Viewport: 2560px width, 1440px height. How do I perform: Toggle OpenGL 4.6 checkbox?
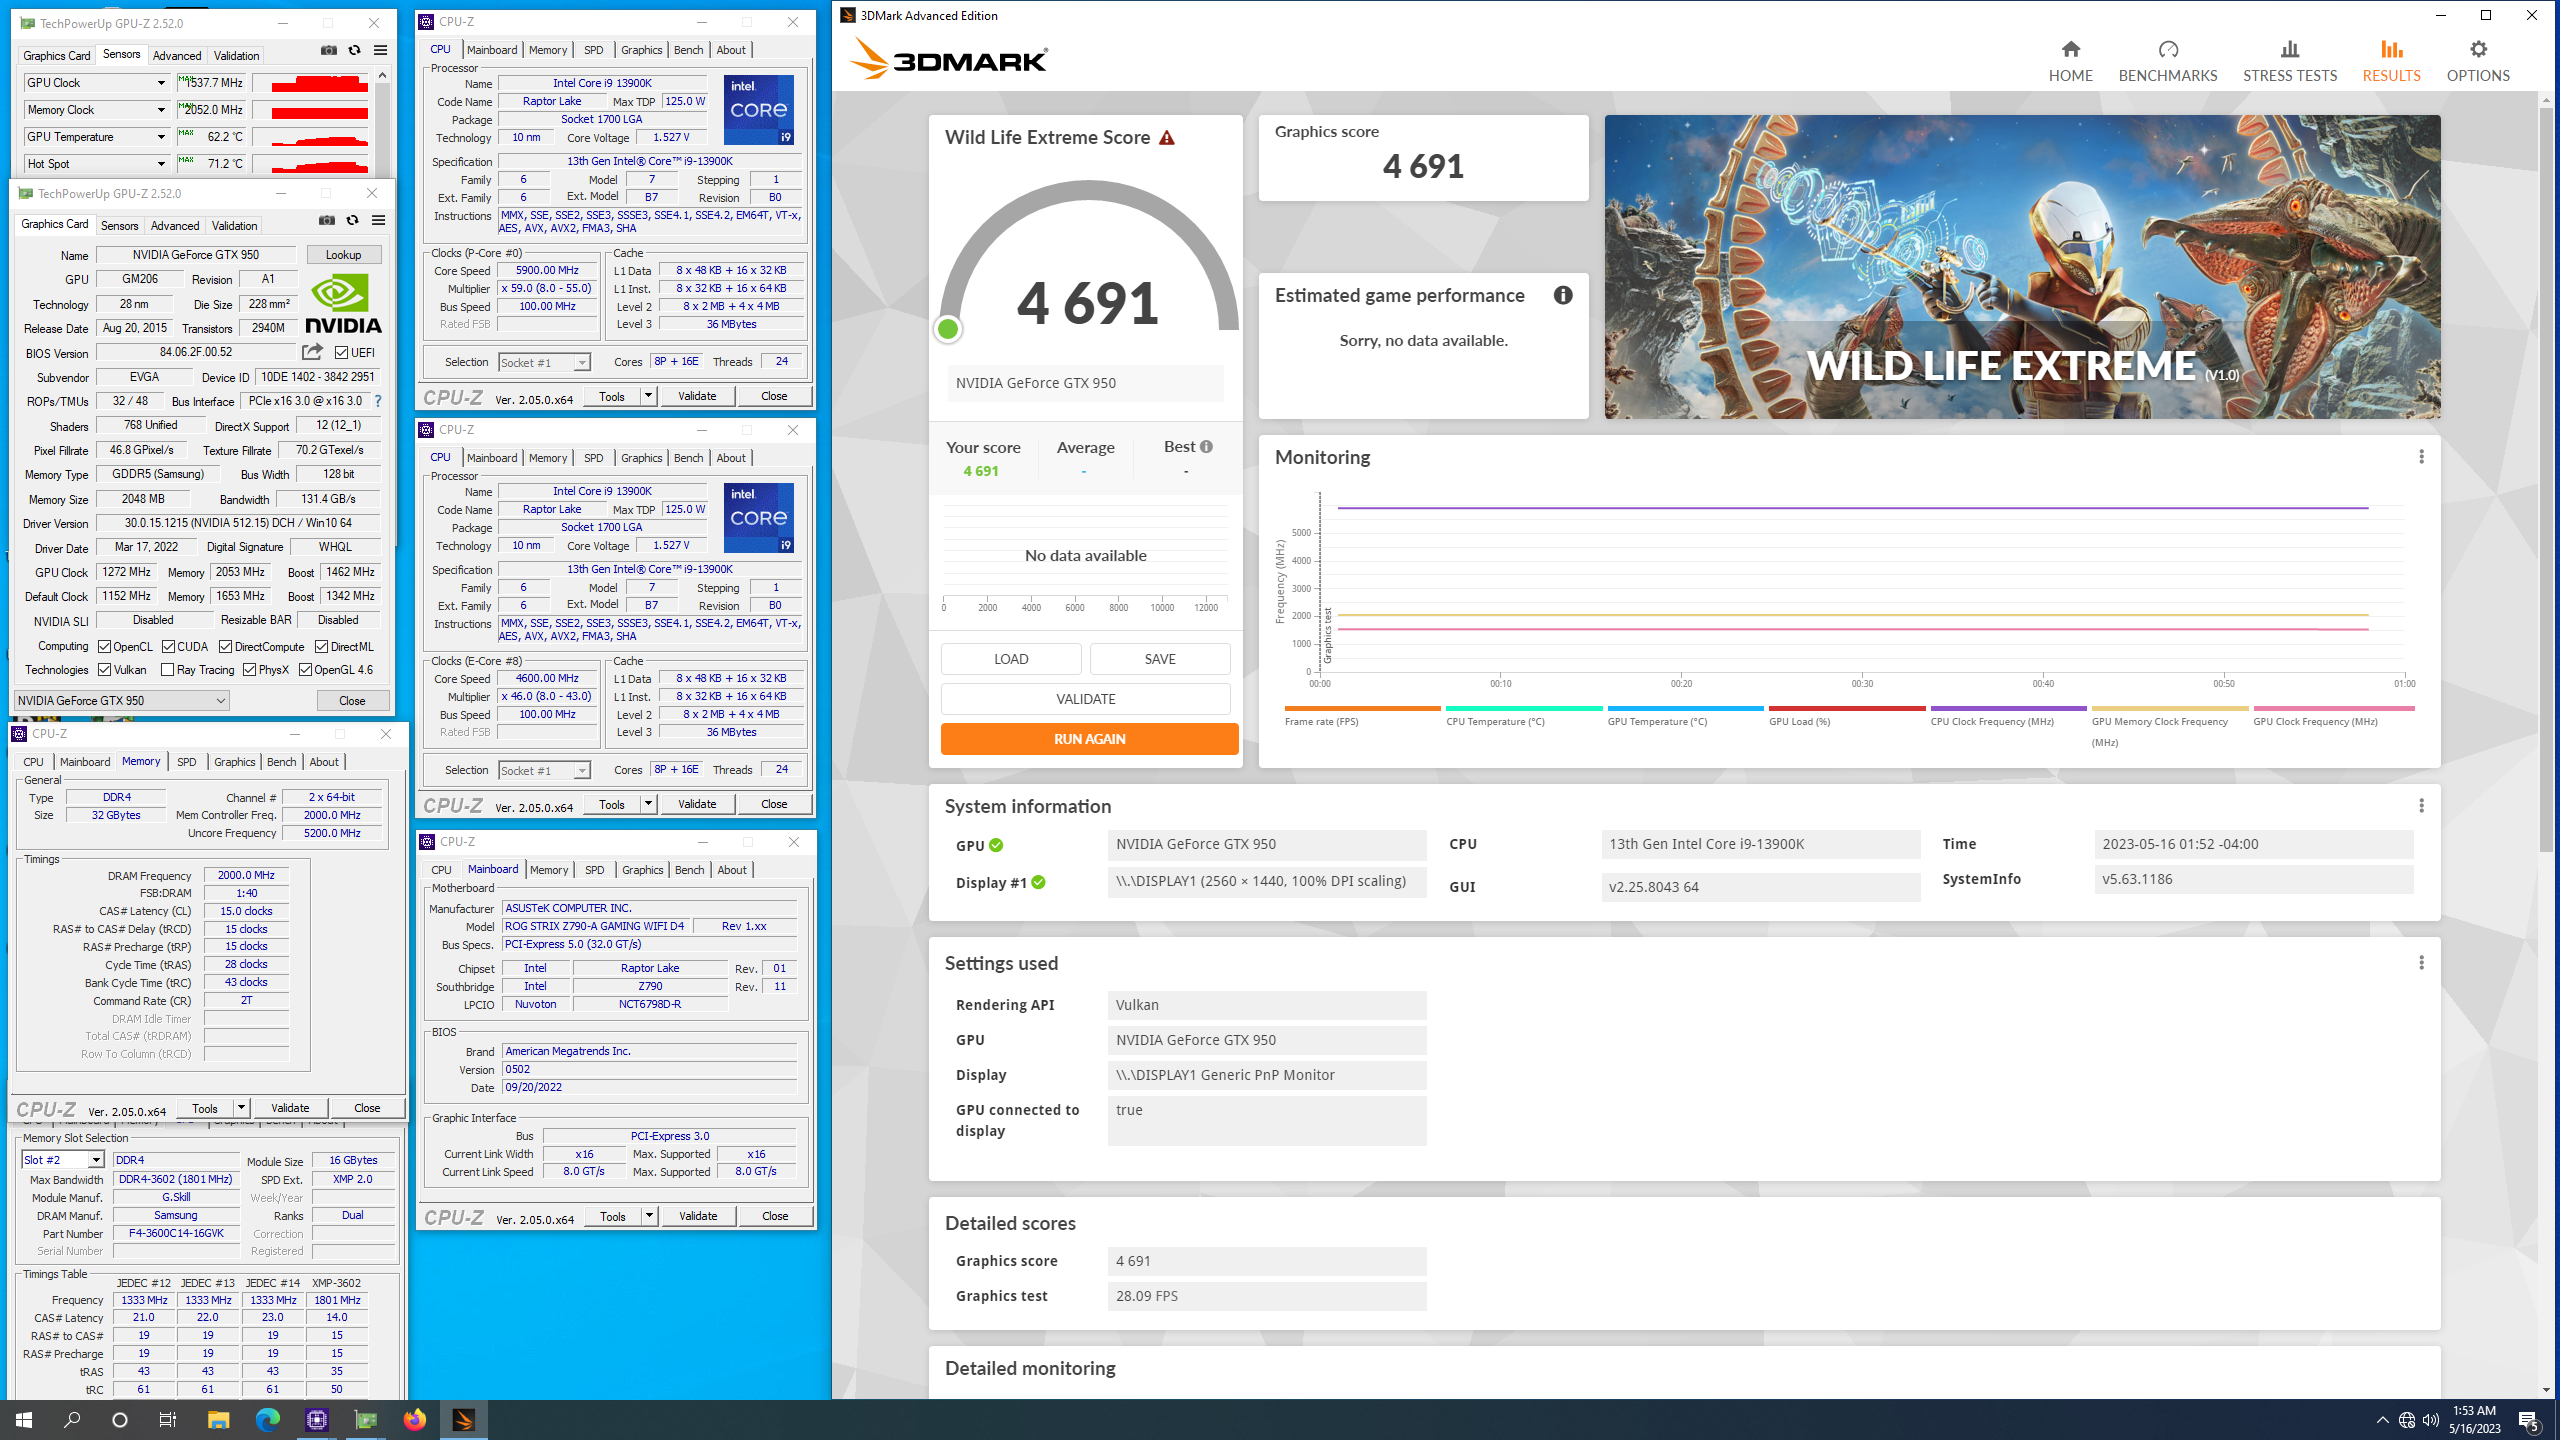coord(305,670)
